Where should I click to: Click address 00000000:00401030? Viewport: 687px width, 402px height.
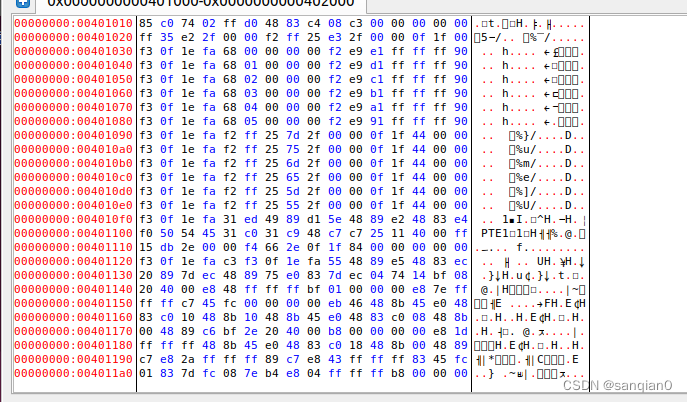(x=73, y=51)
